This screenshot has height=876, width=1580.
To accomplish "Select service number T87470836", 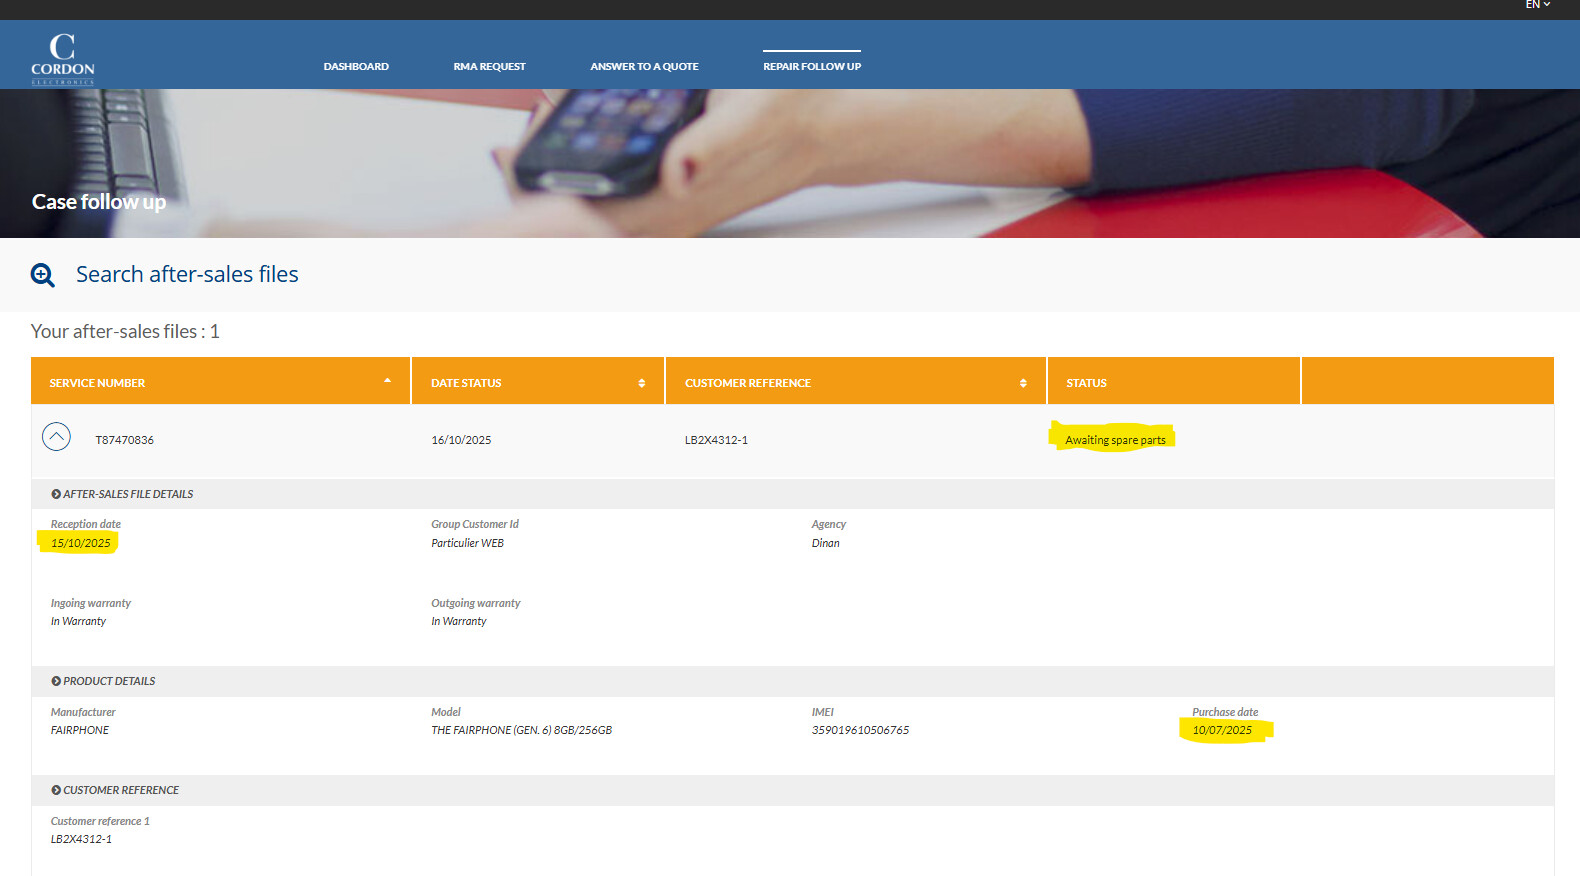I will pos(125,440).
